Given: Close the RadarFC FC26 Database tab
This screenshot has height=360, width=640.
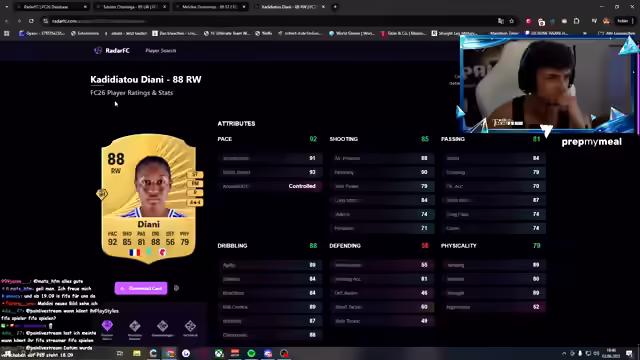Looking at the screenshot, I should tap(85, 7).
